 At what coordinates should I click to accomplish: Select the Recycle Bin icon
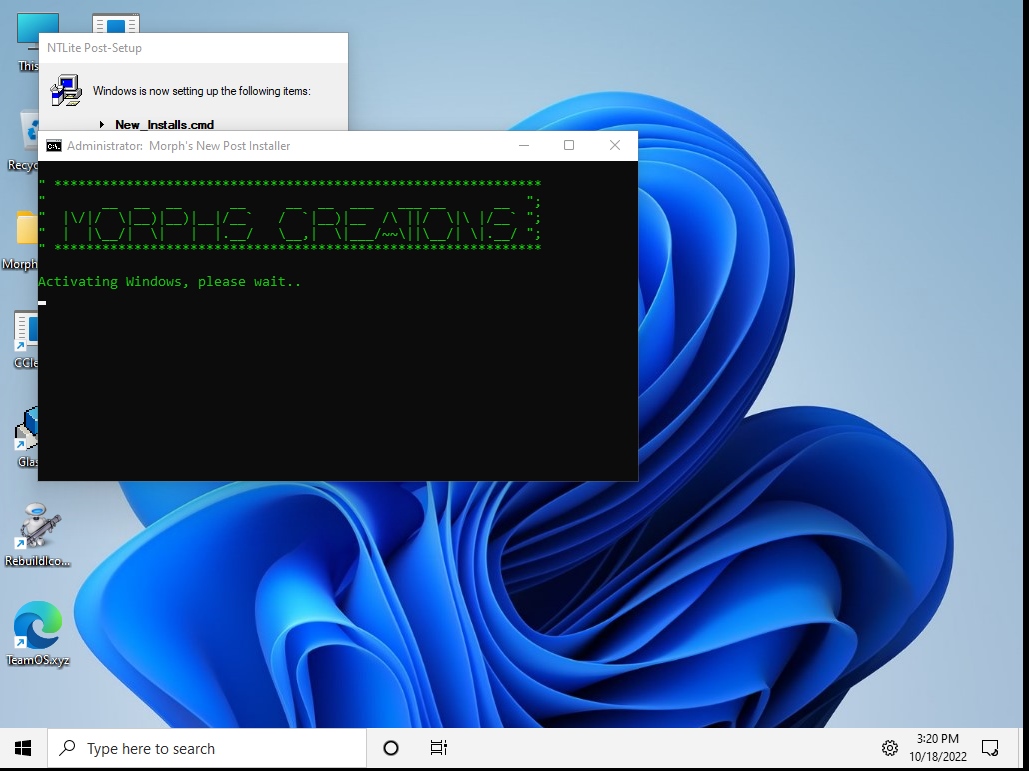pos(23,141)
